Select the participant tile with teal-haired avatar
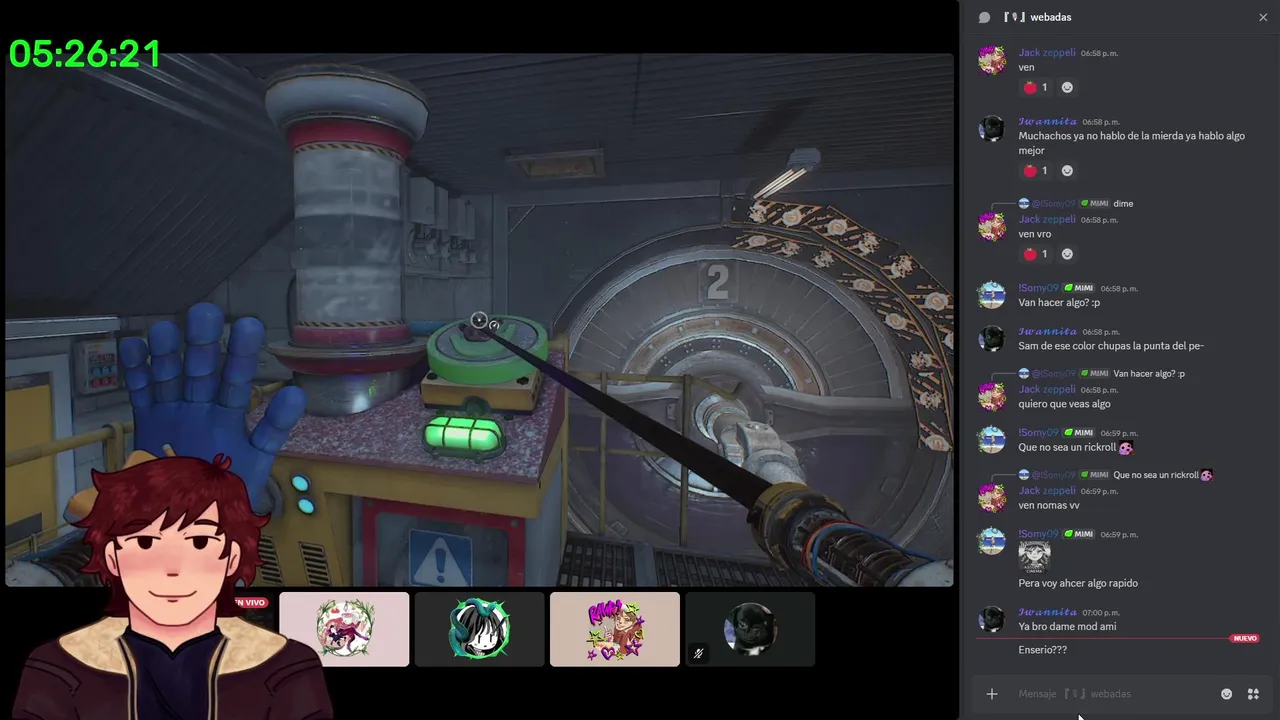Screen dimensions: 1280x720 pyautogui.click(x=480, y=629)
